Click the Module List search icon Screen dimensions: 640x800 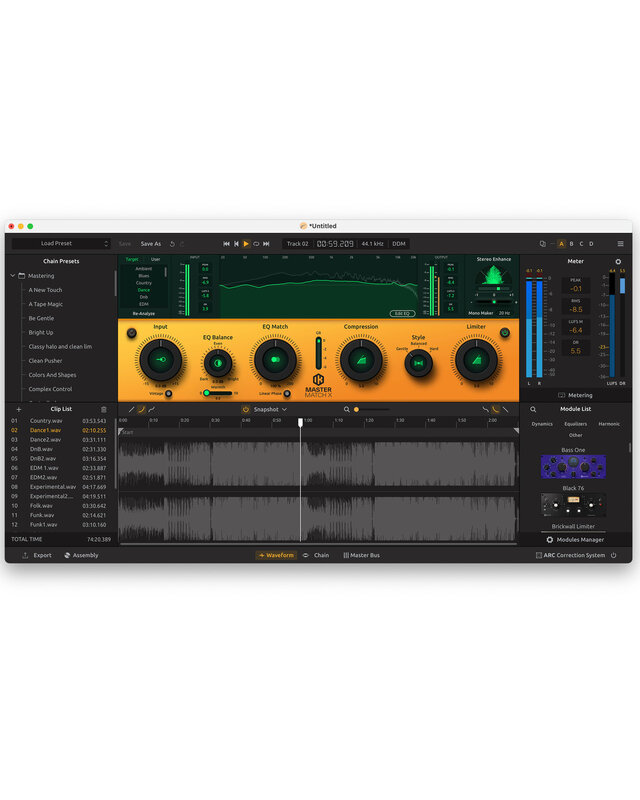pyautogui.click(x=533, y=409)
